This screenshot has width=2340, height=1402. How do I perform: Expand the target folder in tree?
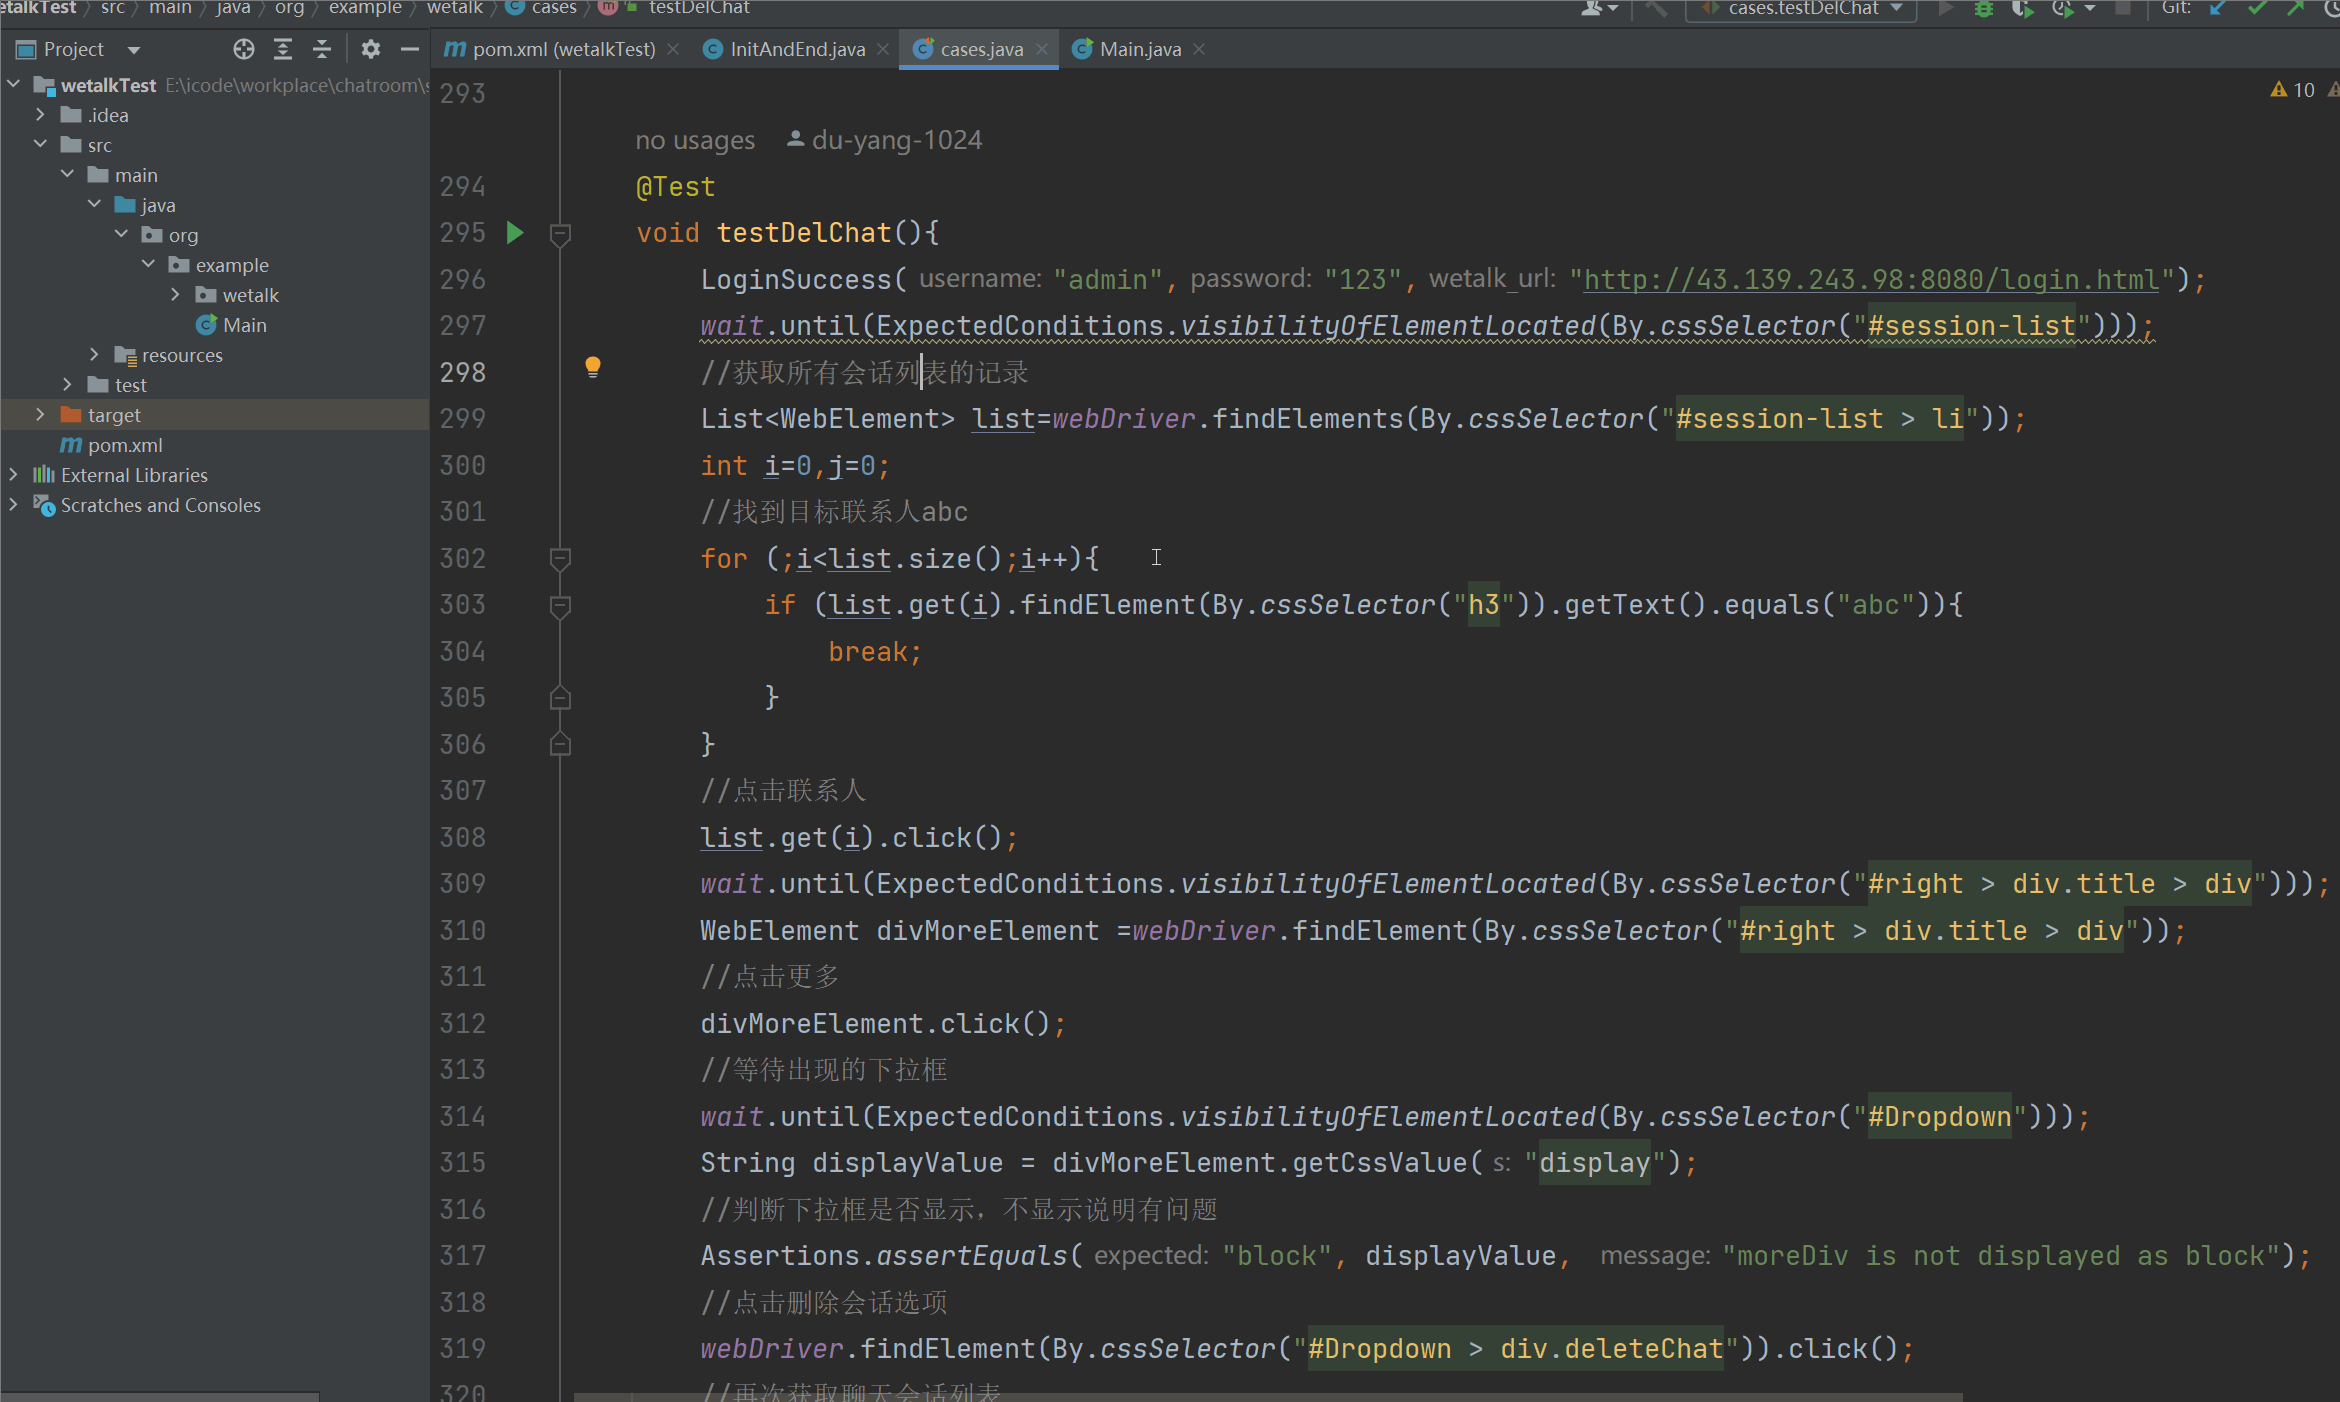coord(40,415)
